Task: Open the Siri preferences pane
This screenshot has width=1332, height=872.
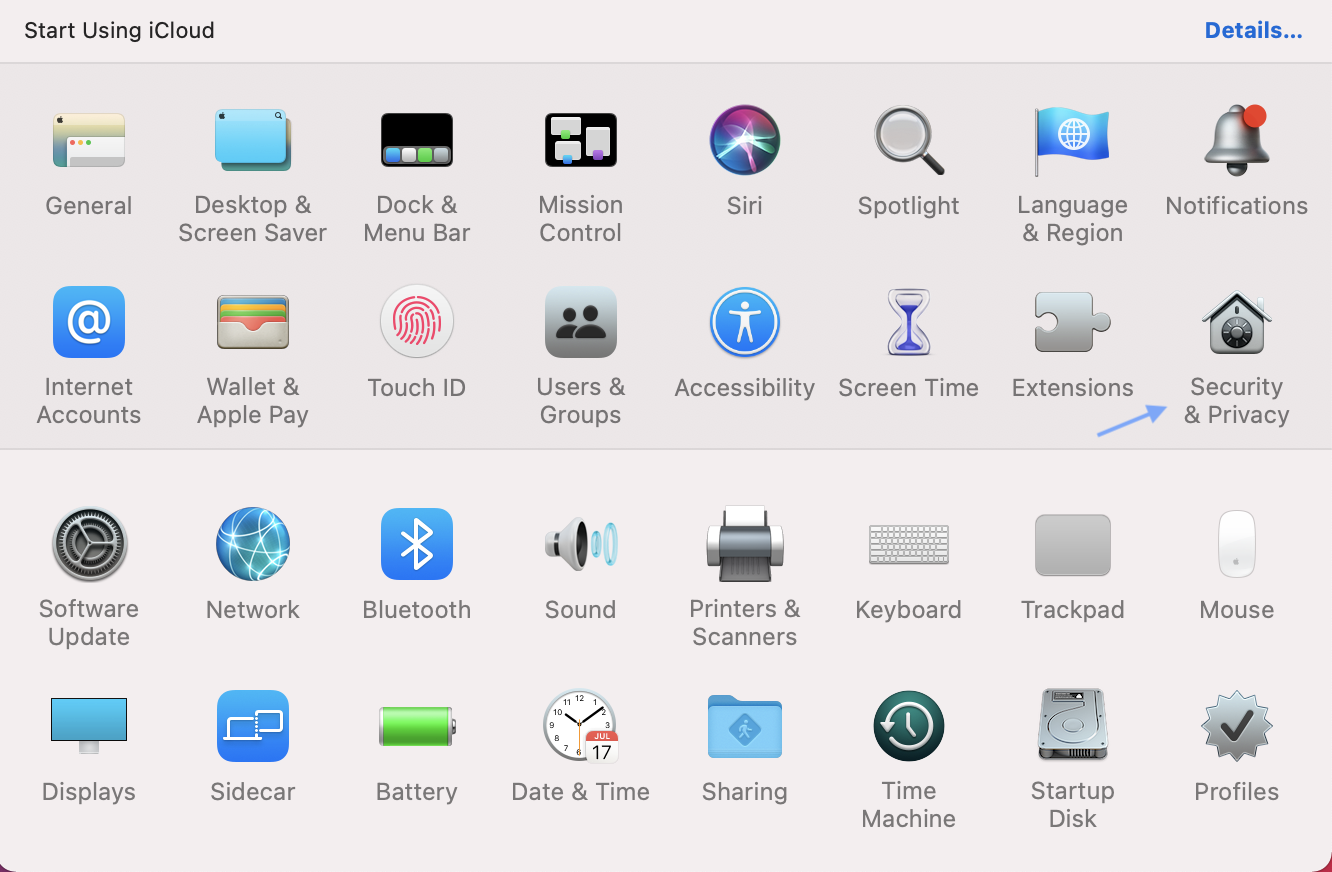Action: [745, 140]
